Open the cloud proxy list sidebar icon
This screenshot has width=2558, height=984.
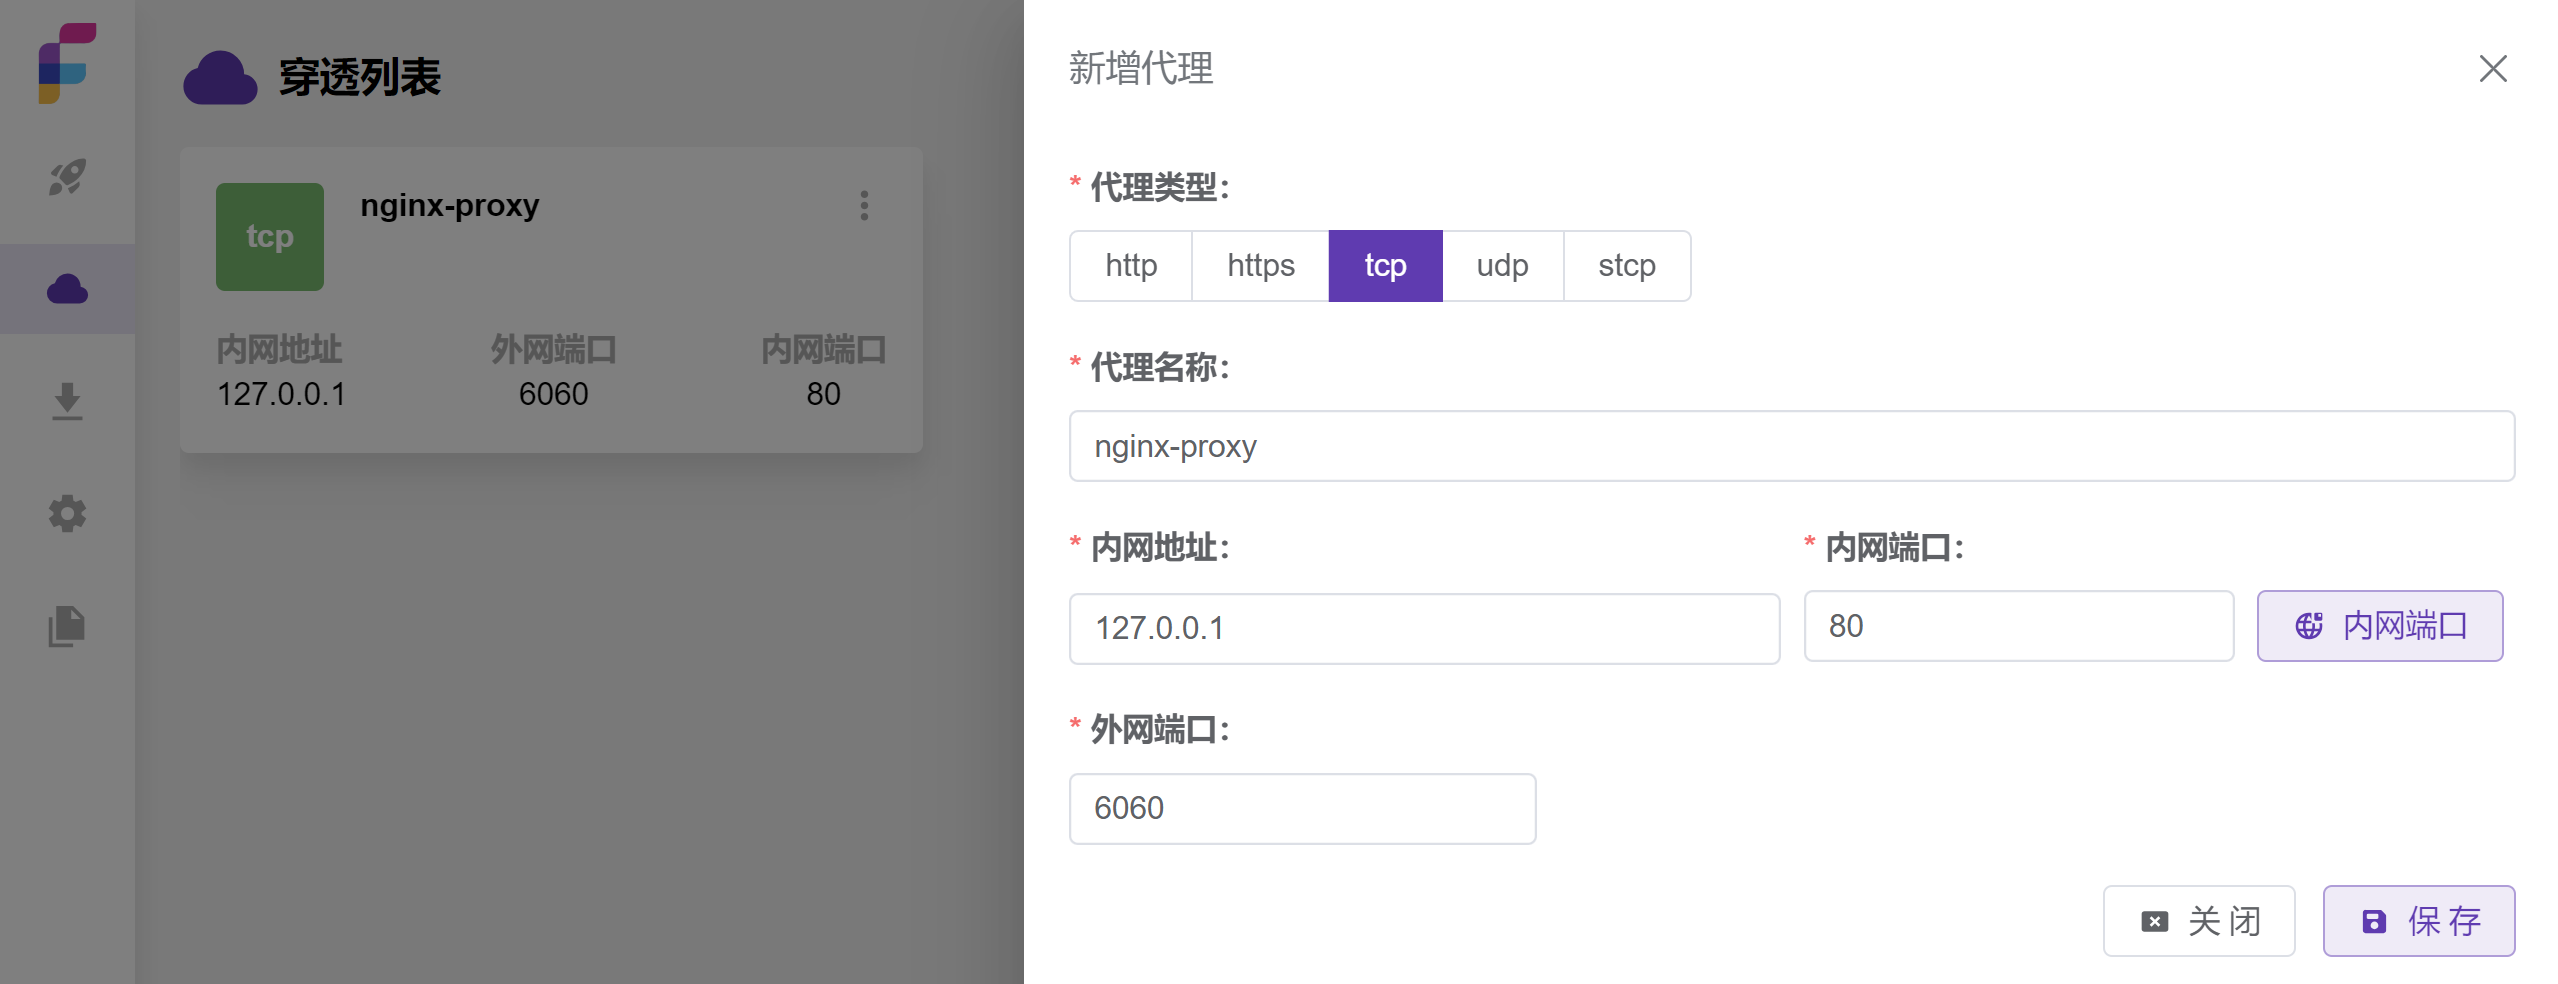(x=67, y=289)
